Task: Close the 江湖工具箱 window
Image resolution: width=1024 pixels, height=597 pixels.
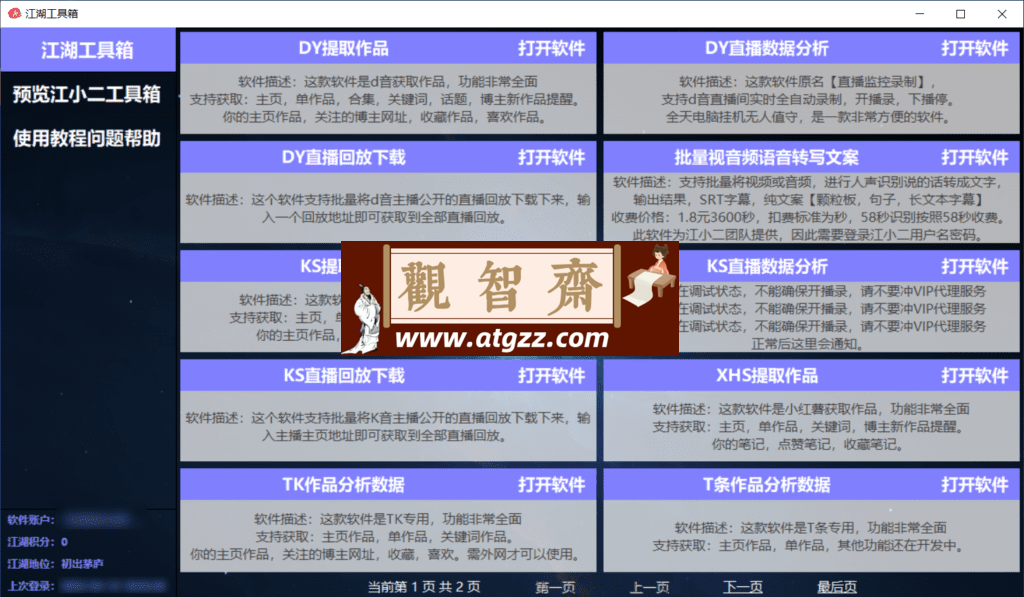Action: coord(1002,14)
